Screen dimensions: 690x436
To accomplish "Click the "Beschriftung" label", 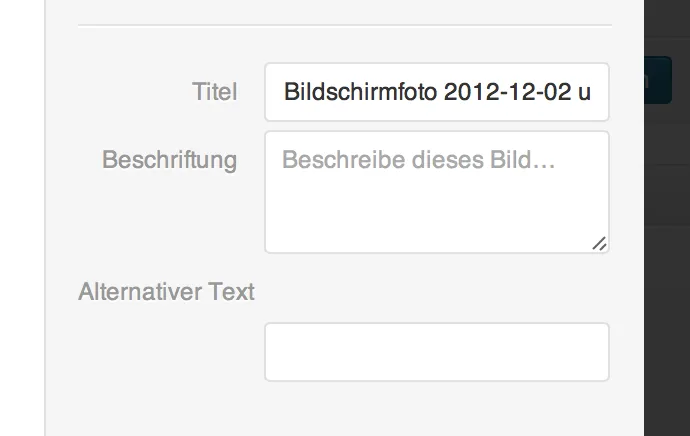I will [x=169, y=160].
